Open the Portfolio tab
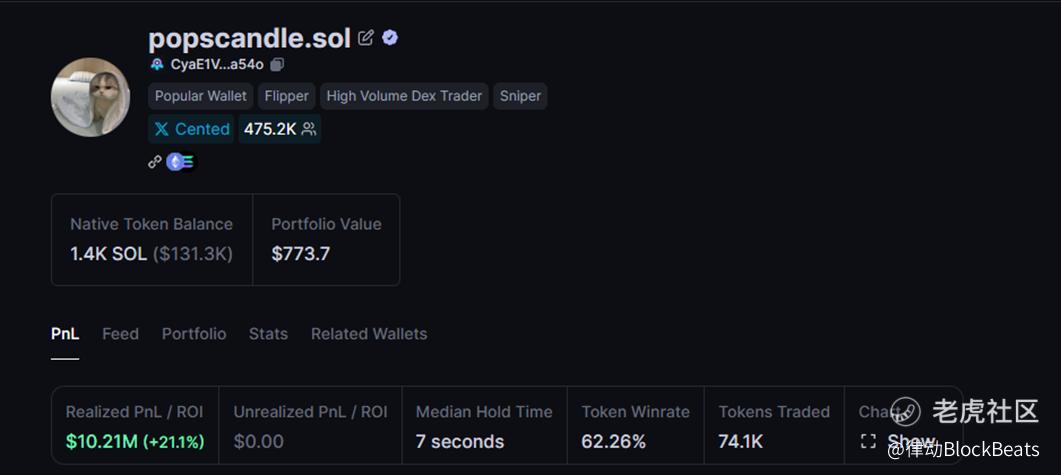This screenshot has width=1061, height=475. (194, 334)
